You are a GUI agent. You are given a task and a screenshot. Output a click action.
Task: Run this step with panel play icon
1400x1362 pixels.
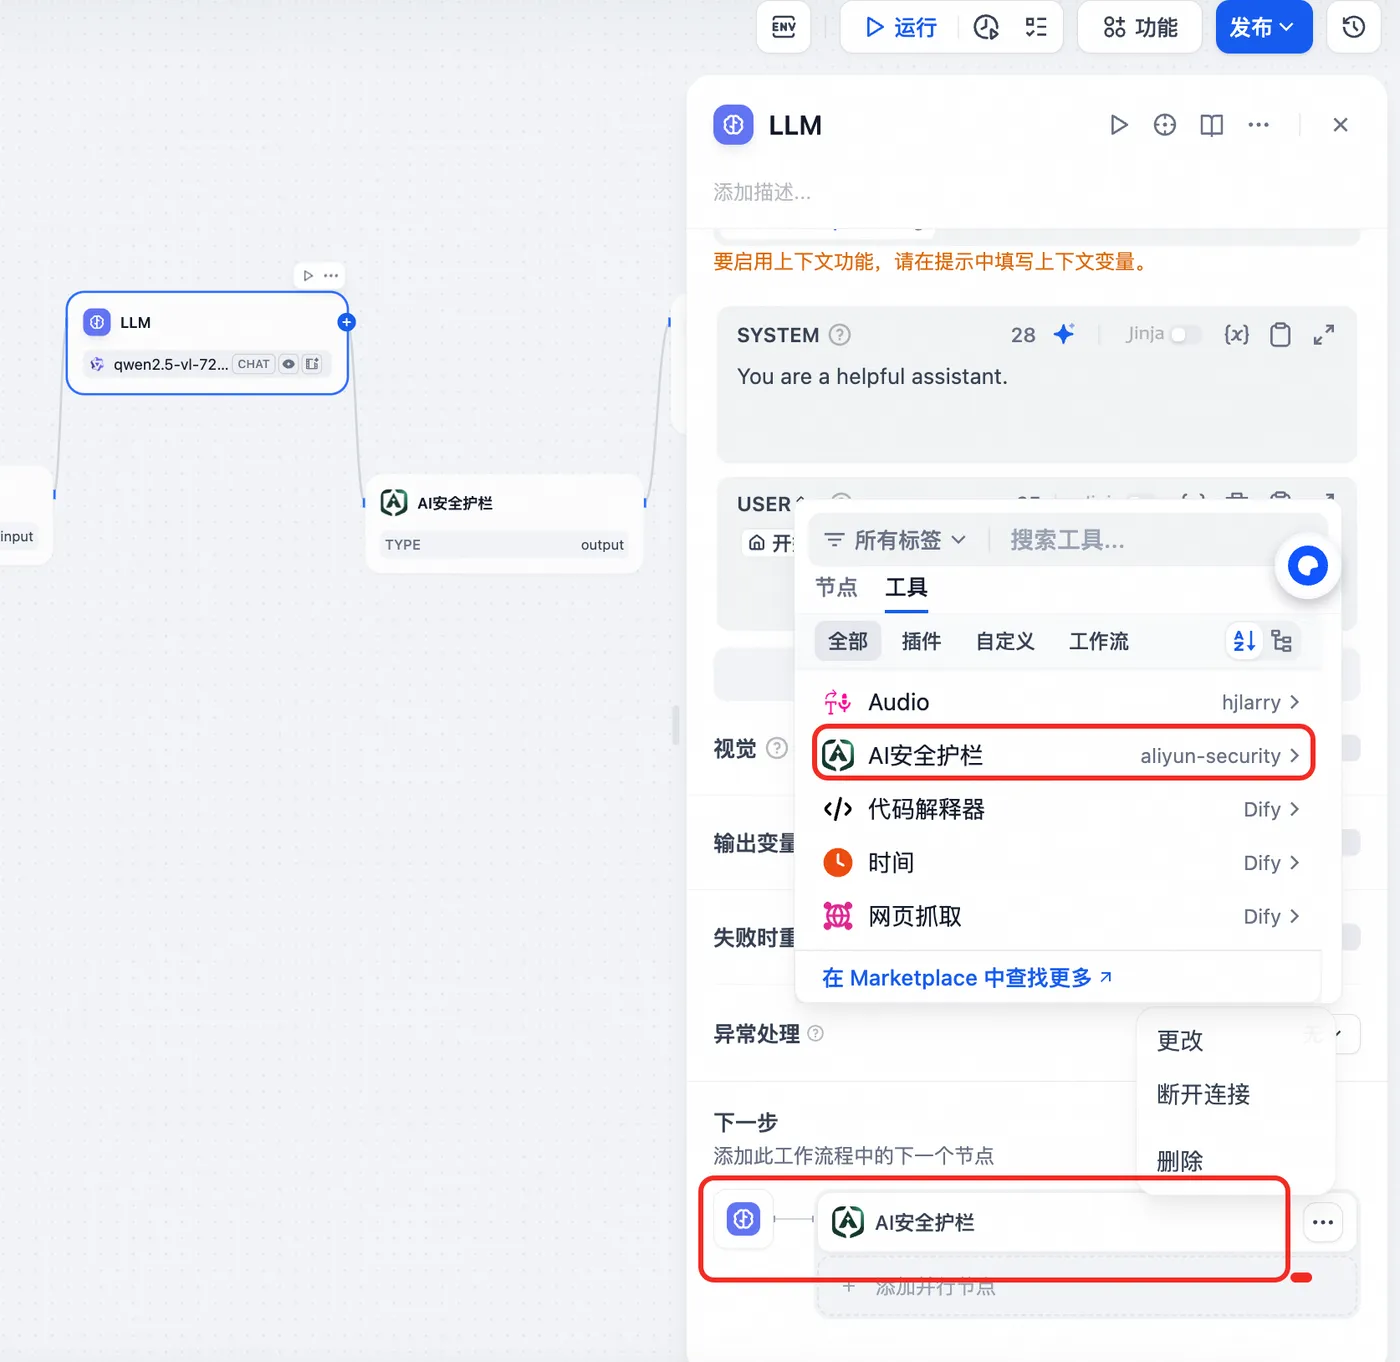point(1119,125)
